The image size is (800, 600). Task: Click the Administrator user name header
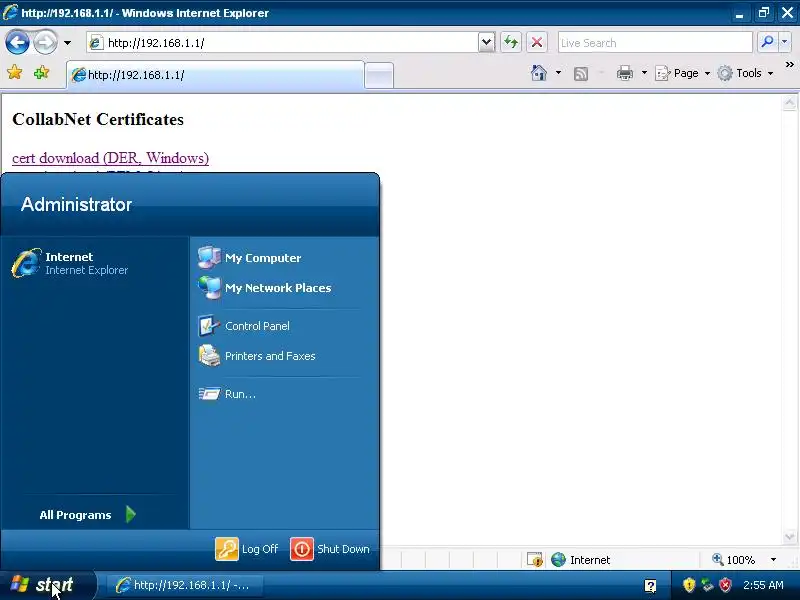77,205
